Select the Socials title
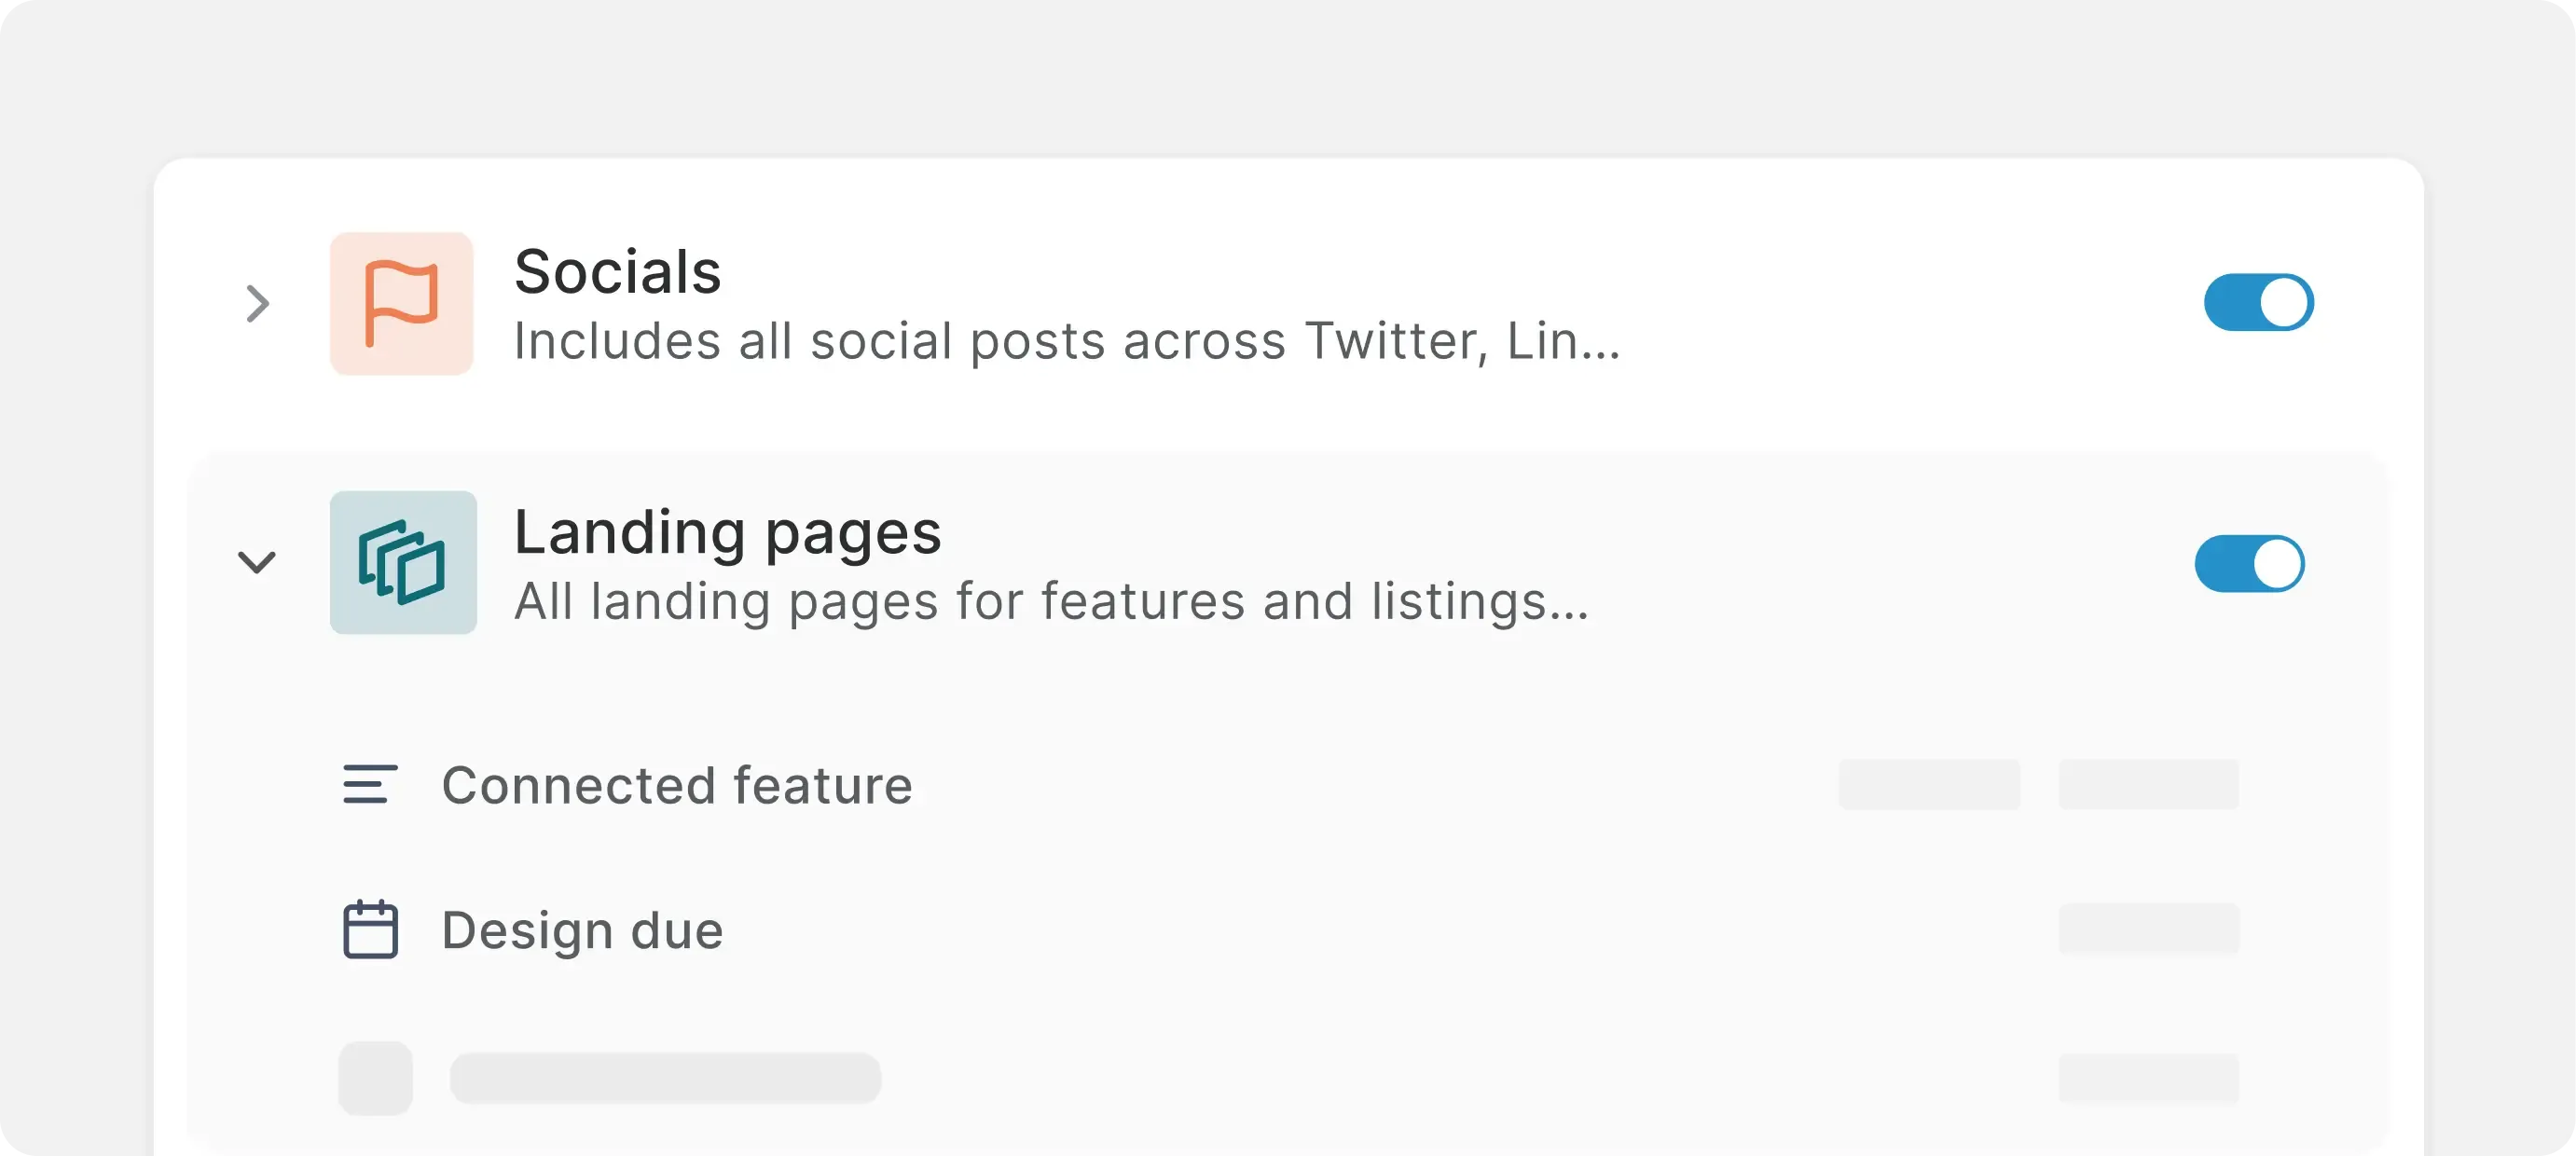The image size is (2576, 1156). coord(617,272)
